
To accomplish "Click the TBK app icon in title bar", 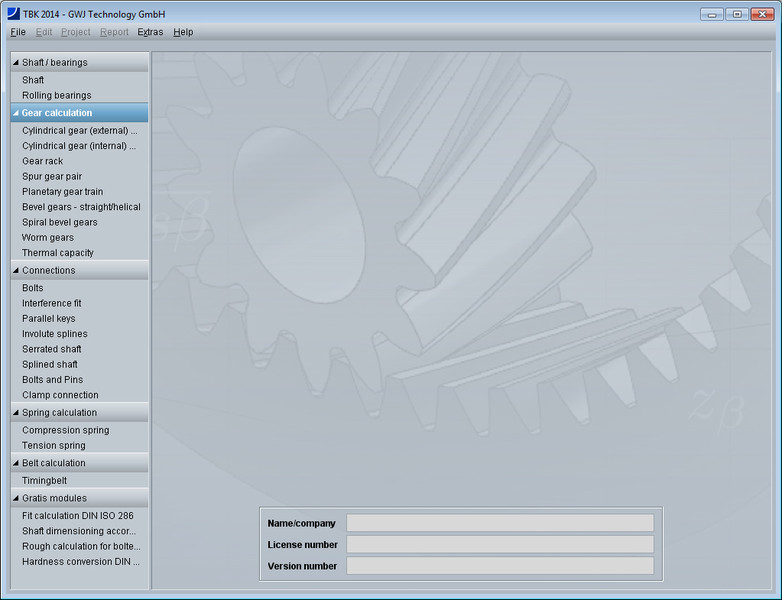I will point(13,14).
